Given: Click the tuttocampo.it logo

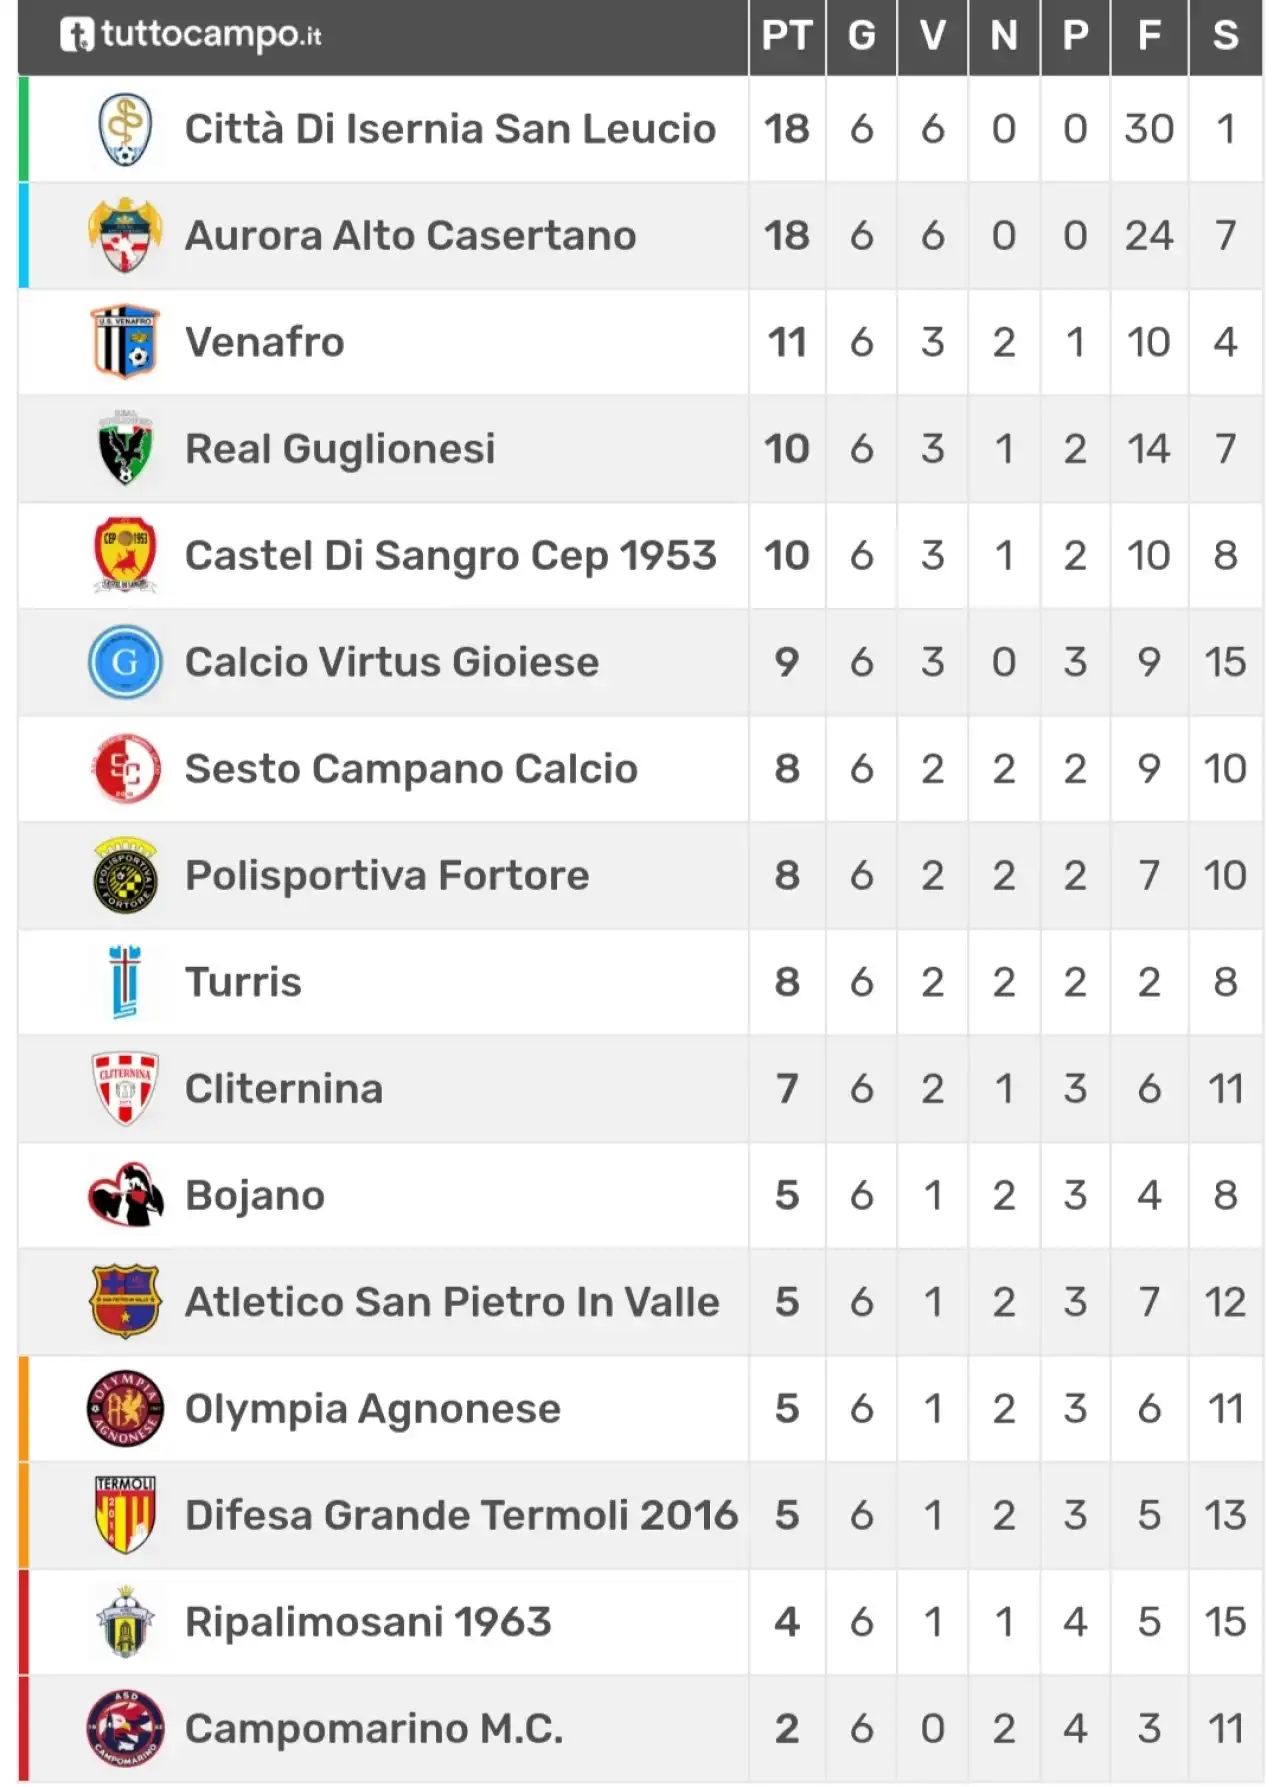Looking at the screenshot, I should tap(190, 34).
